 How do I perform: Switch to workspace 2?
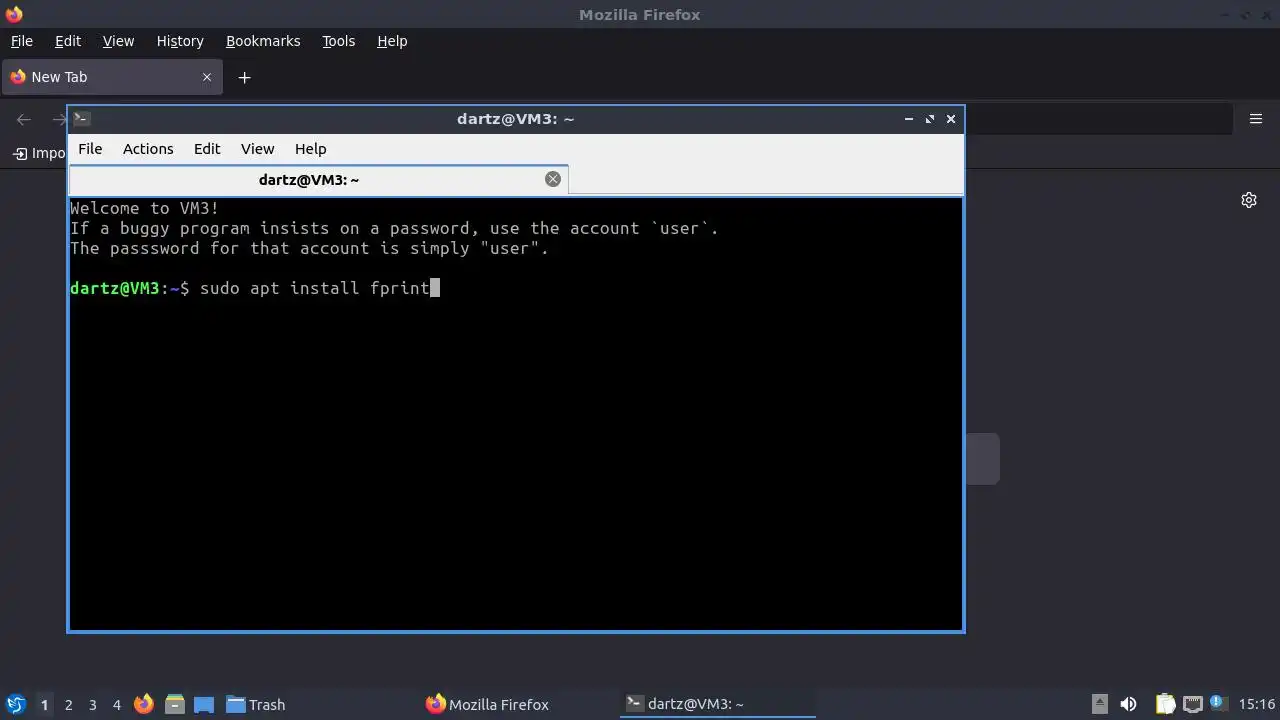pos(68,704)
